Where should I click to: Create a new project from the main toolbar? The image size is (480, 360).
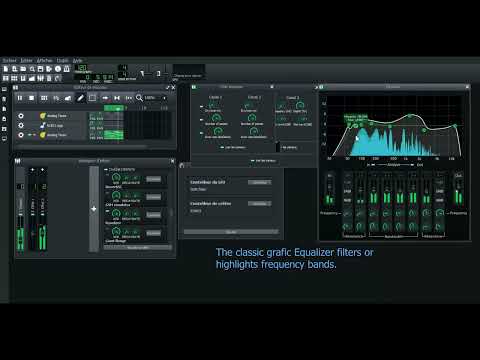(x=6, y=69)
